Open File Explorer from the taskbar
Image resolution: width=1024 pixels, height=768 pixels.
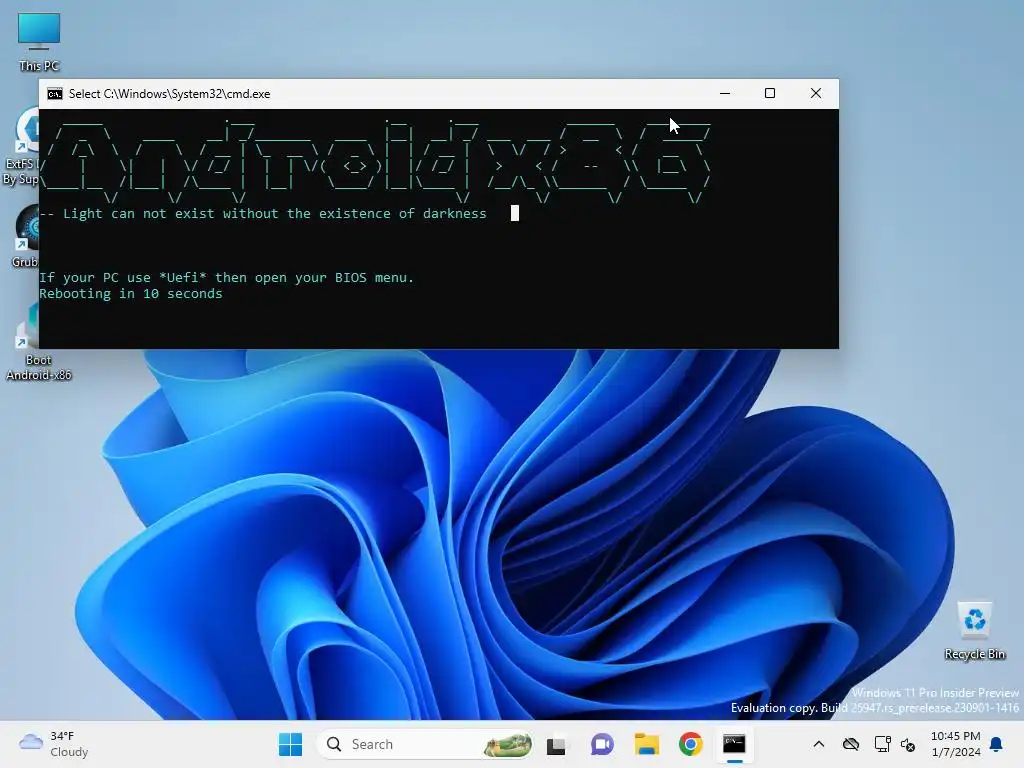point(646,744)
